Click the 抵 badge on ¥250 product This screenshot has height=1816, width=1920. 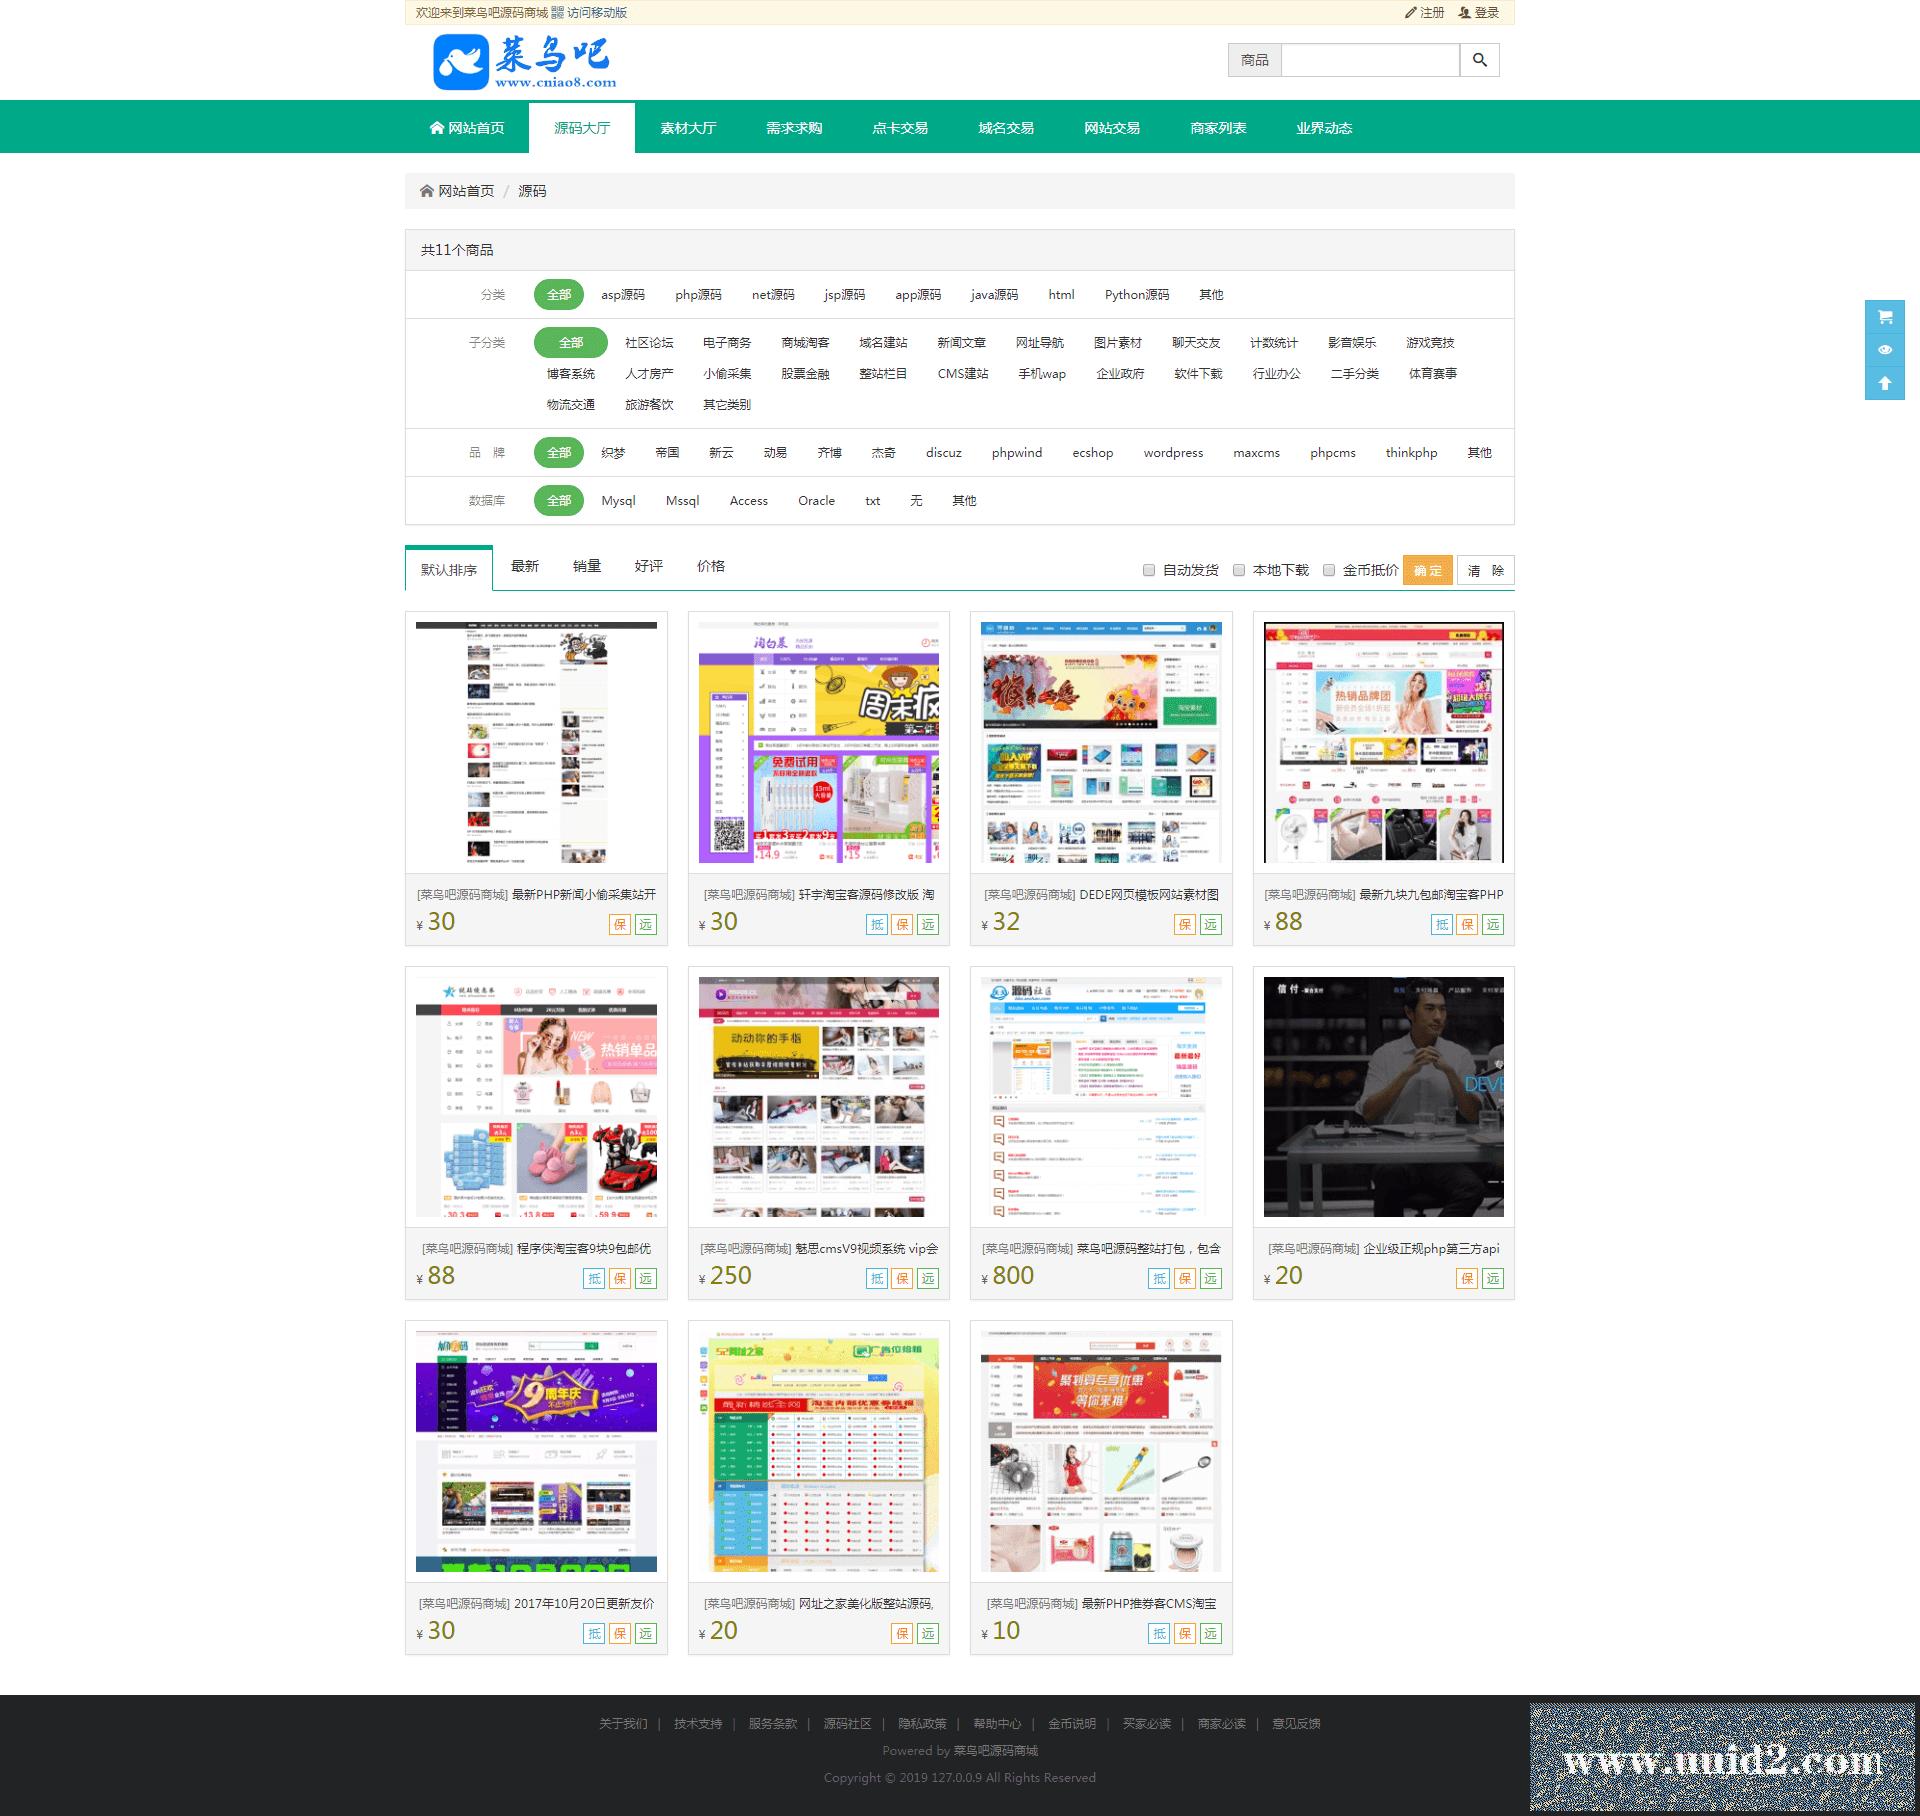pyautogui.click(x=876, y=1278)
